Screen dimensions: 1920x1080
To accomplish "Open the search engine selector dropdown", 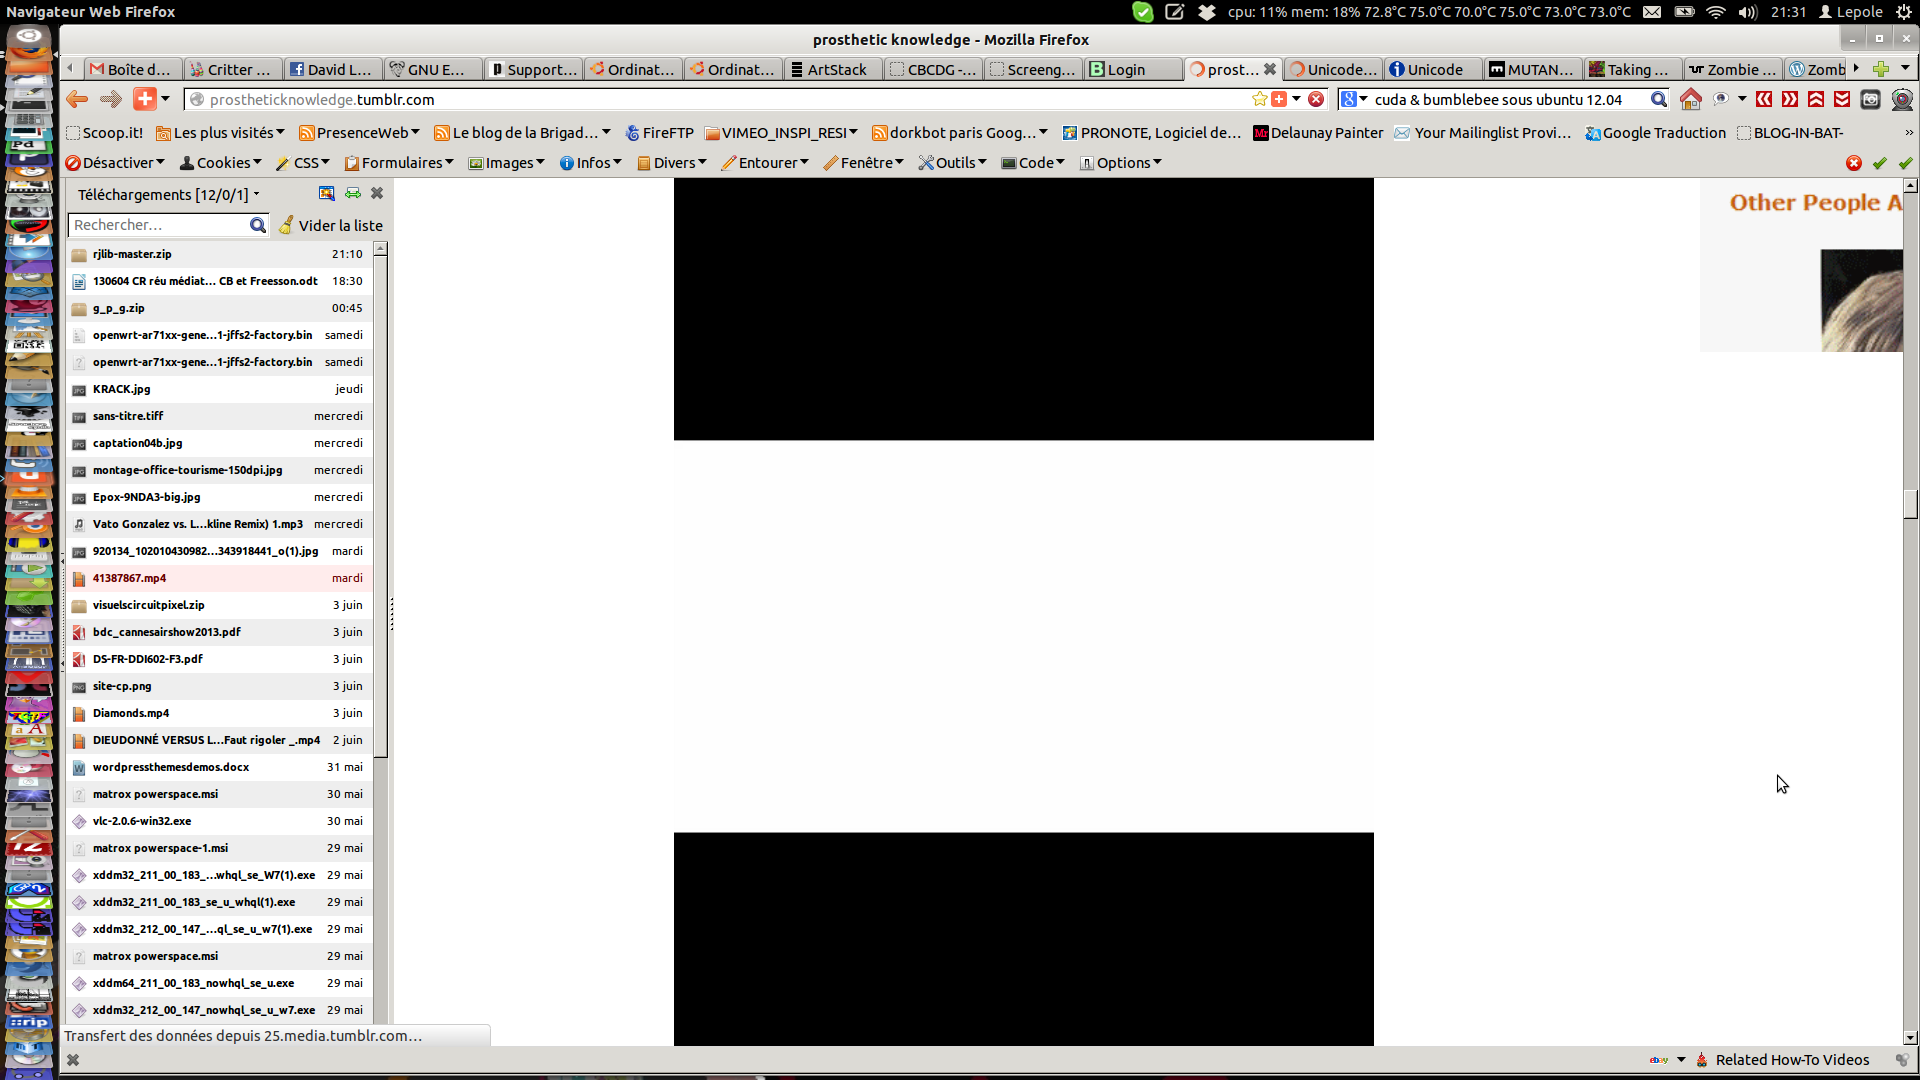I will (x=1354, y=99).
